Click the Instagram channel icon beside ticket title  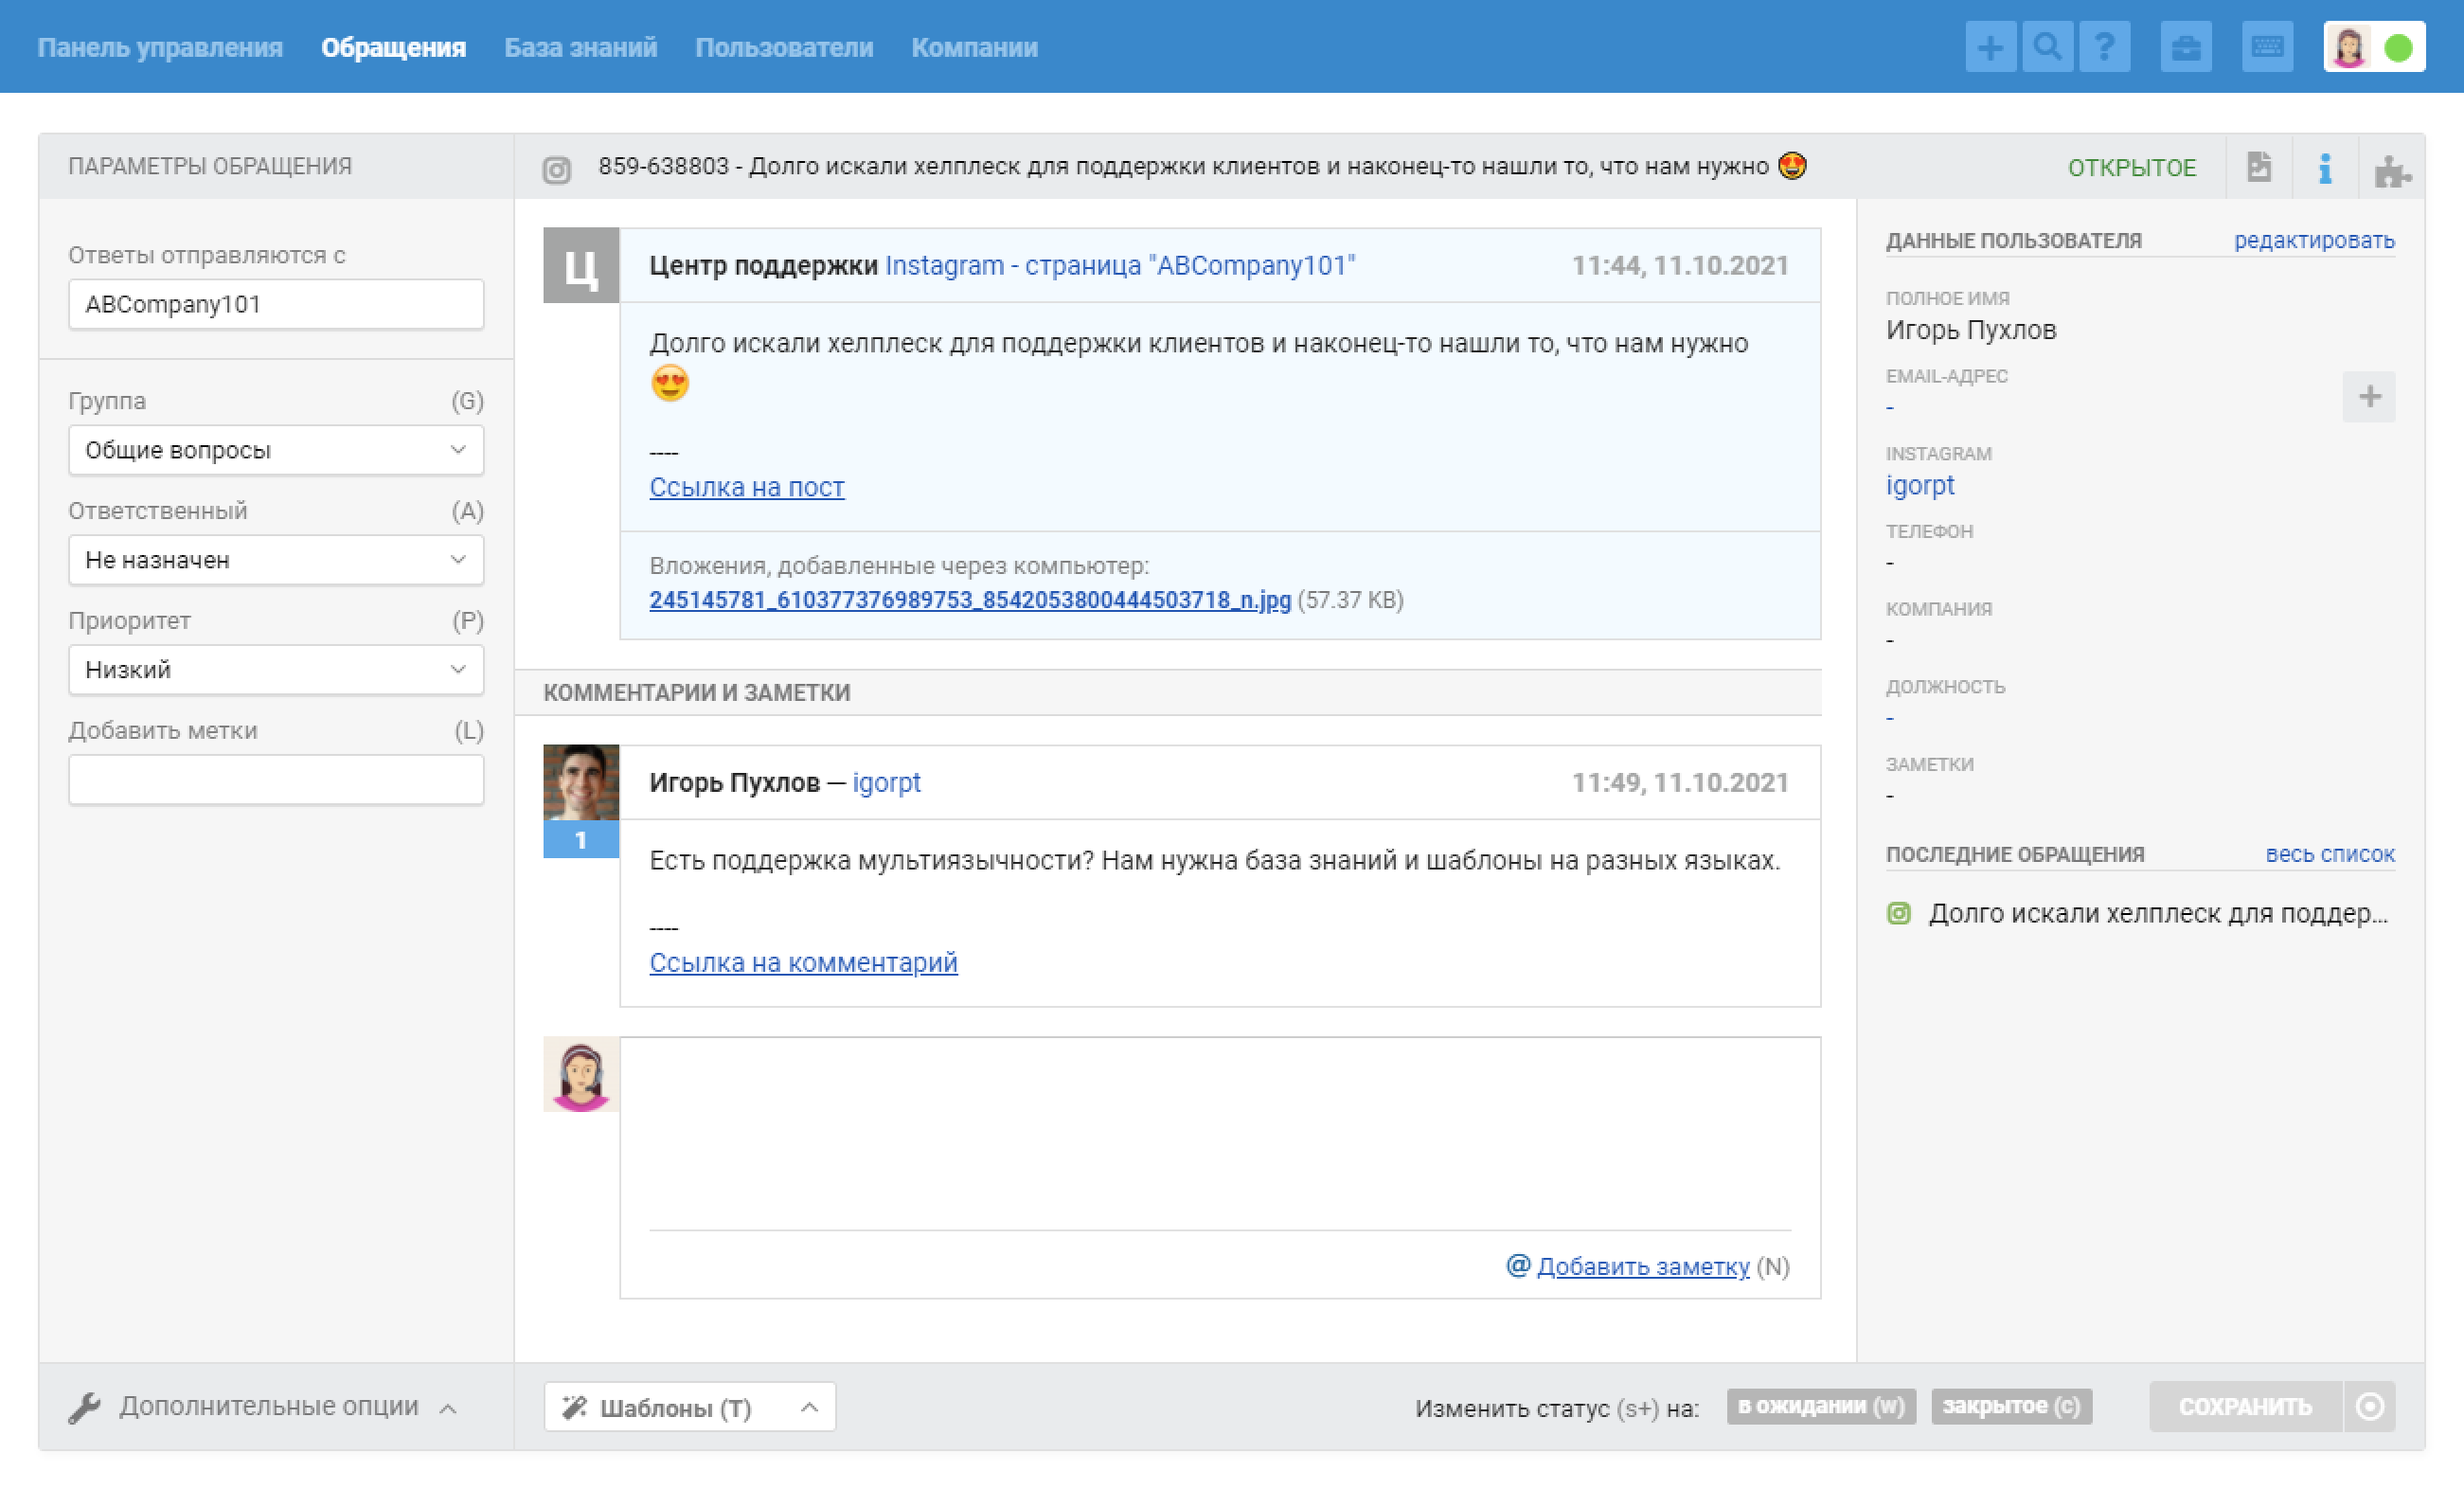[556, 170]
